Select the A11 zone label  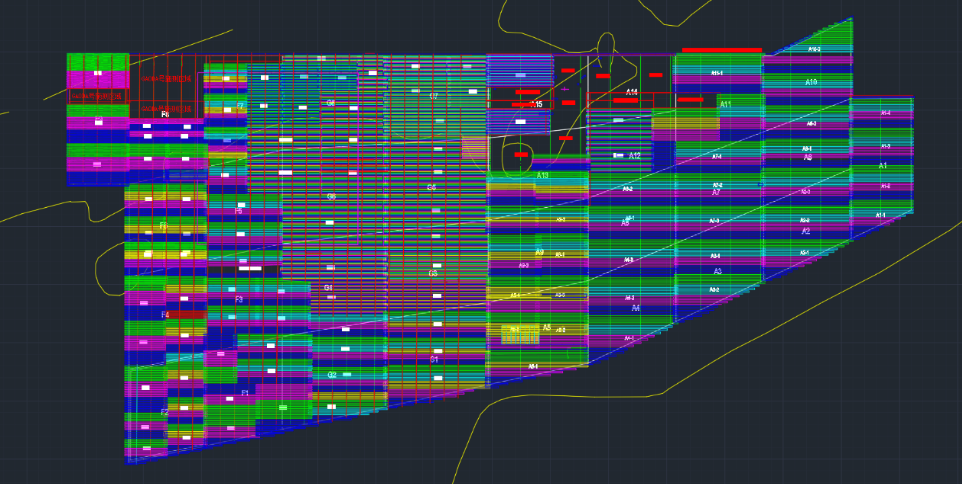coord(726,104)
